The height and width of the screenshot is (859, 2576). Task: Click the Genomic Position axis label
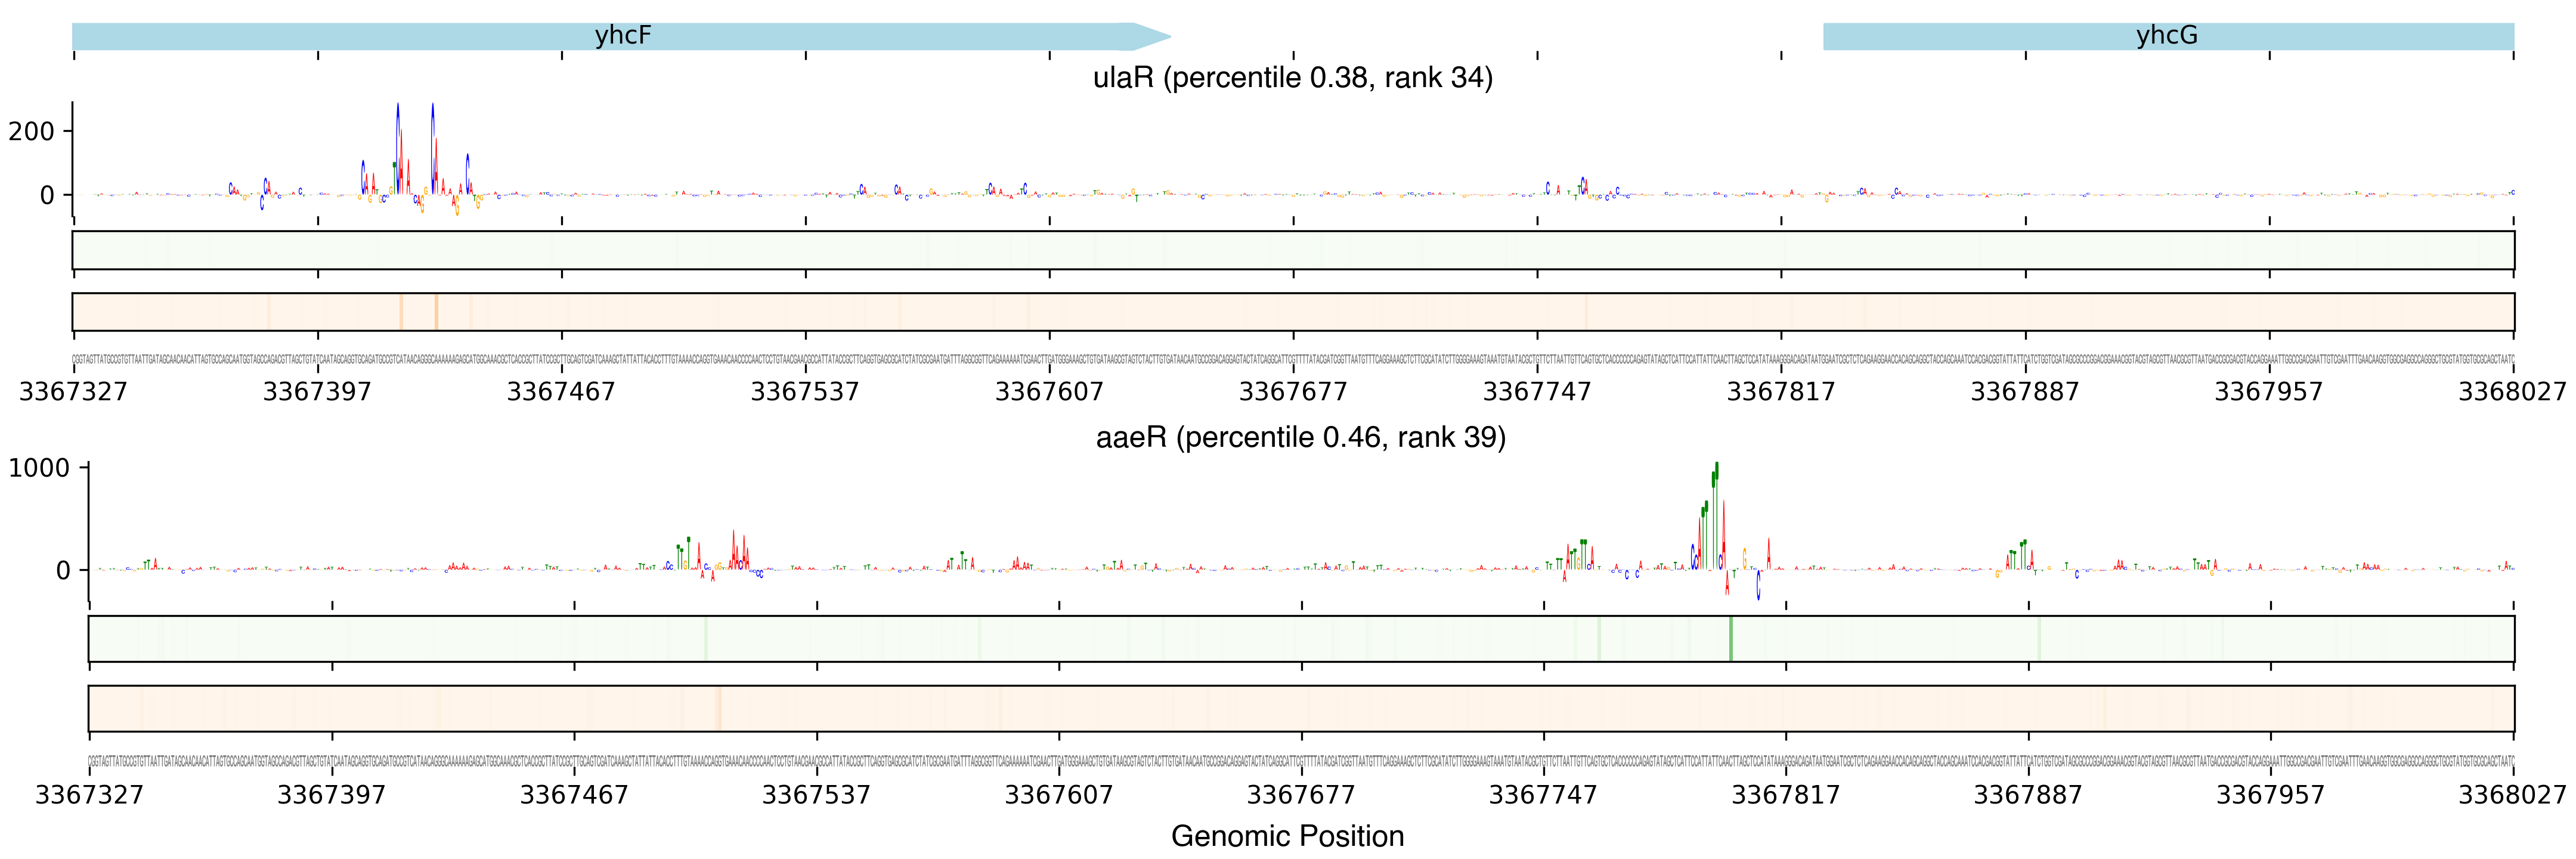click(x=1287, y=836)
